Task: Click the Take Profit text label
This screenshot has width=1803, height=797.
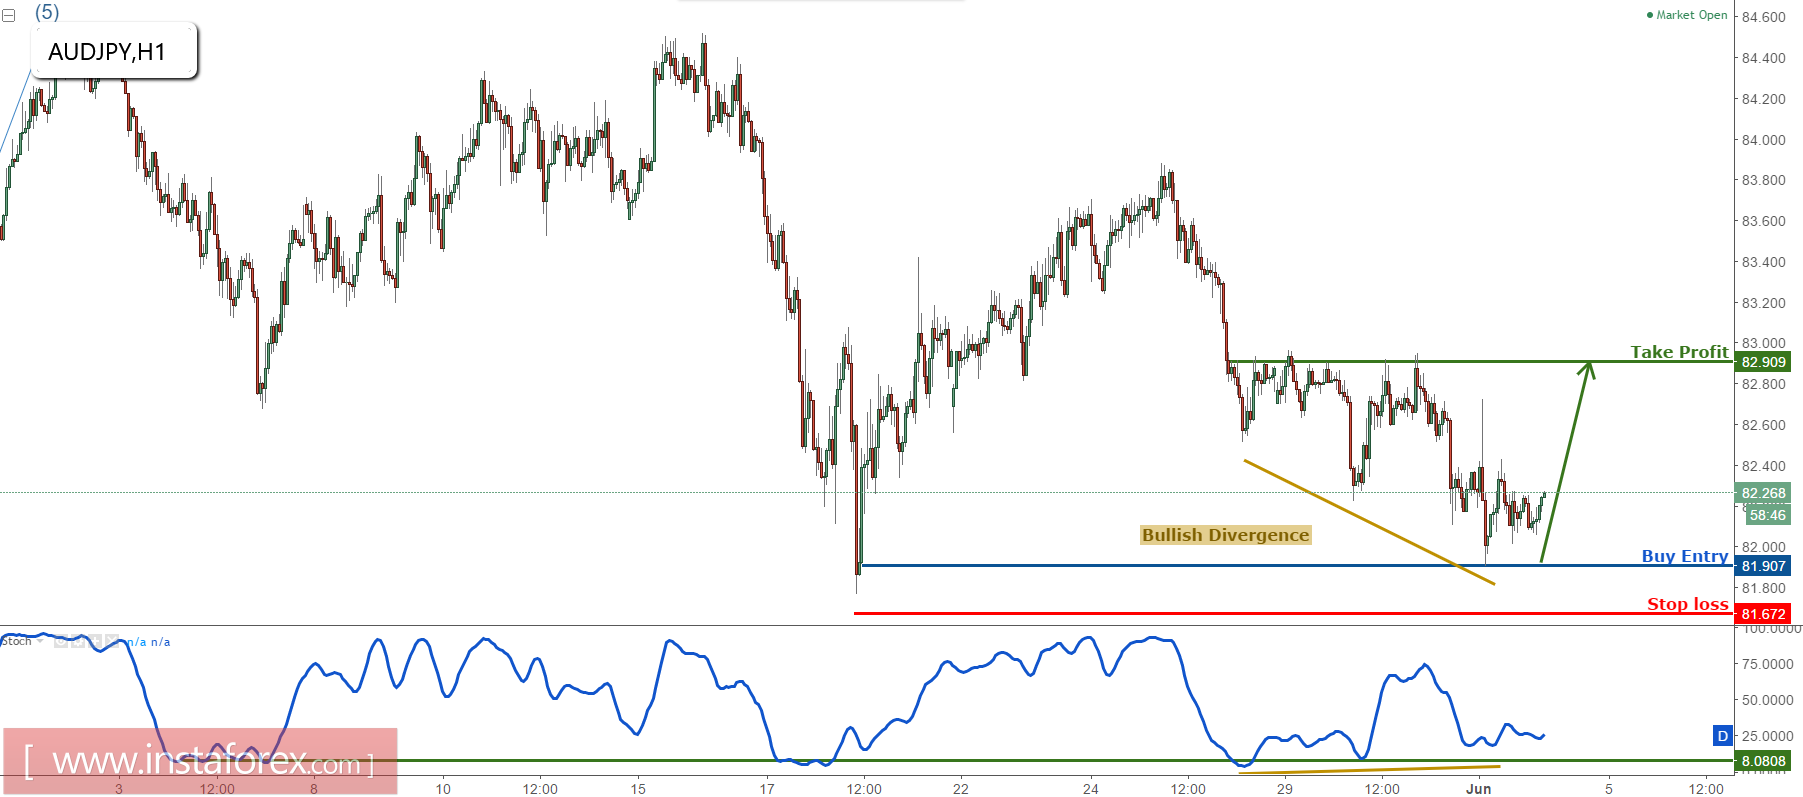Action: 1679,352
